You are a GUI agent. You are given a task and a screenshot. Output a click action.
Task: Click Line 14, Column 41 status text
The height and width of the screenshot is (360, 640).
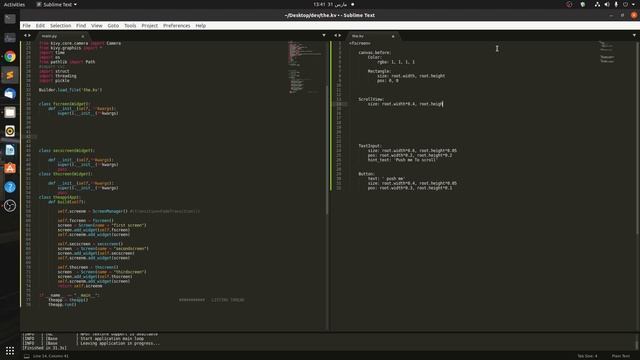pyautogui.click(x=51, y=356)
